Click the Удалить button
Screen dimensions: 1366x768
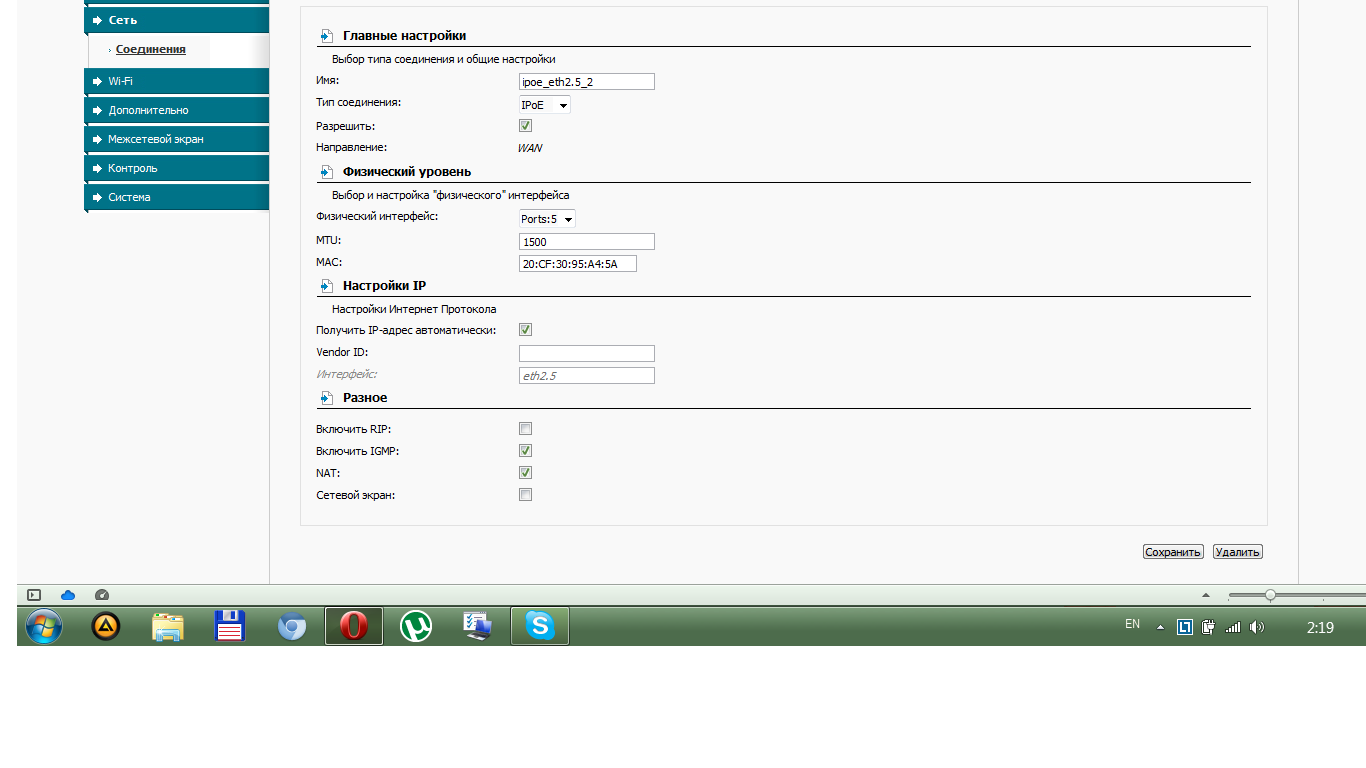point(1238,552)
